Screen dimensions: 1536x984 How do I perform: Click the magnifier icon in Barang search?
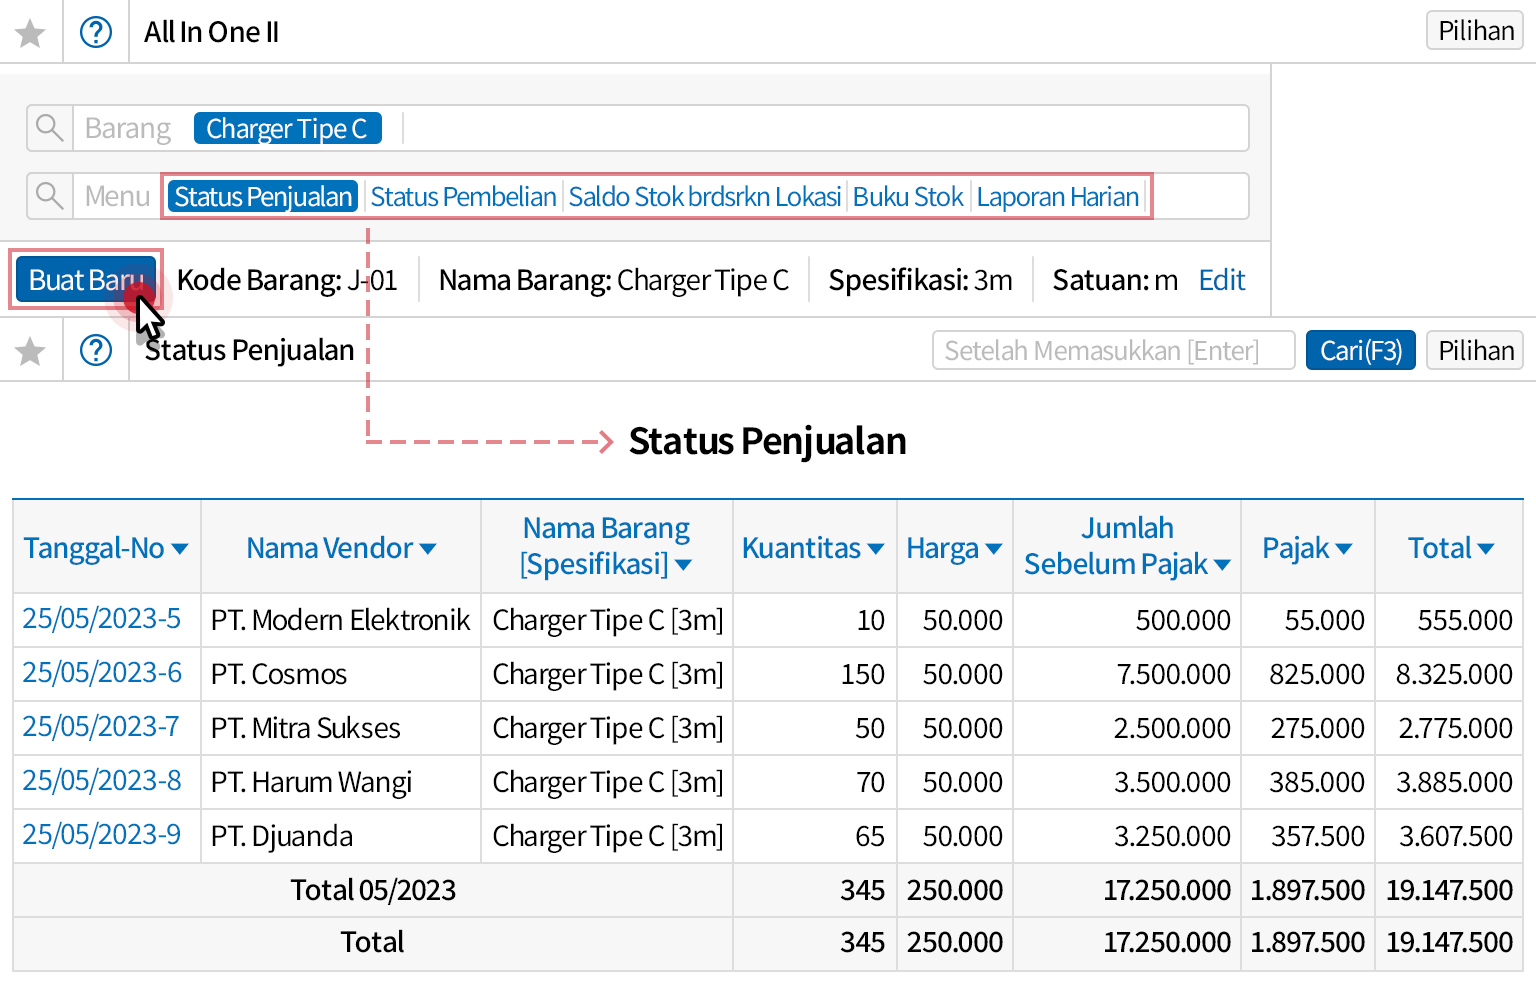(49, 128)
